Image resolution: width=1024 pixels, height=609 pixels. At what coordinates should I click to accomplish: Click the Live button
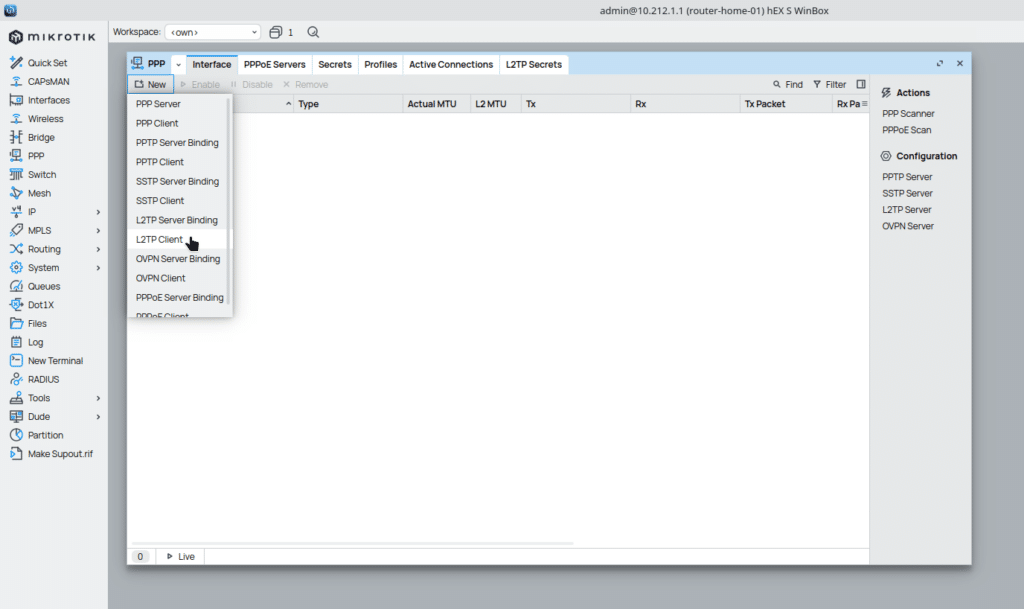pyautogui.click(x=180, y=557)
